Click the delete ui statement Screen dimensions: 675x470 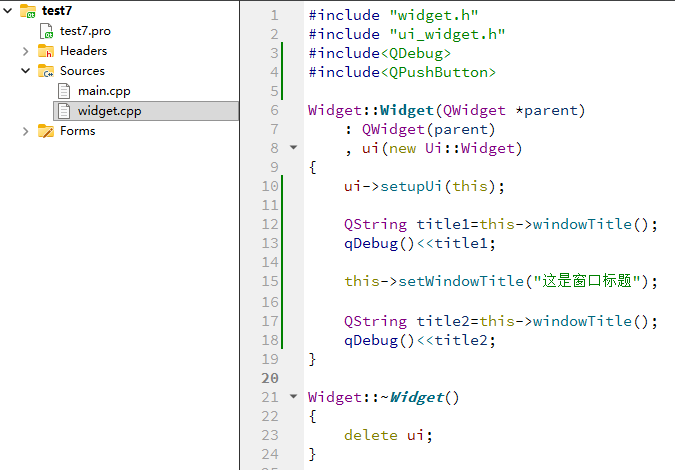(388, 435)
